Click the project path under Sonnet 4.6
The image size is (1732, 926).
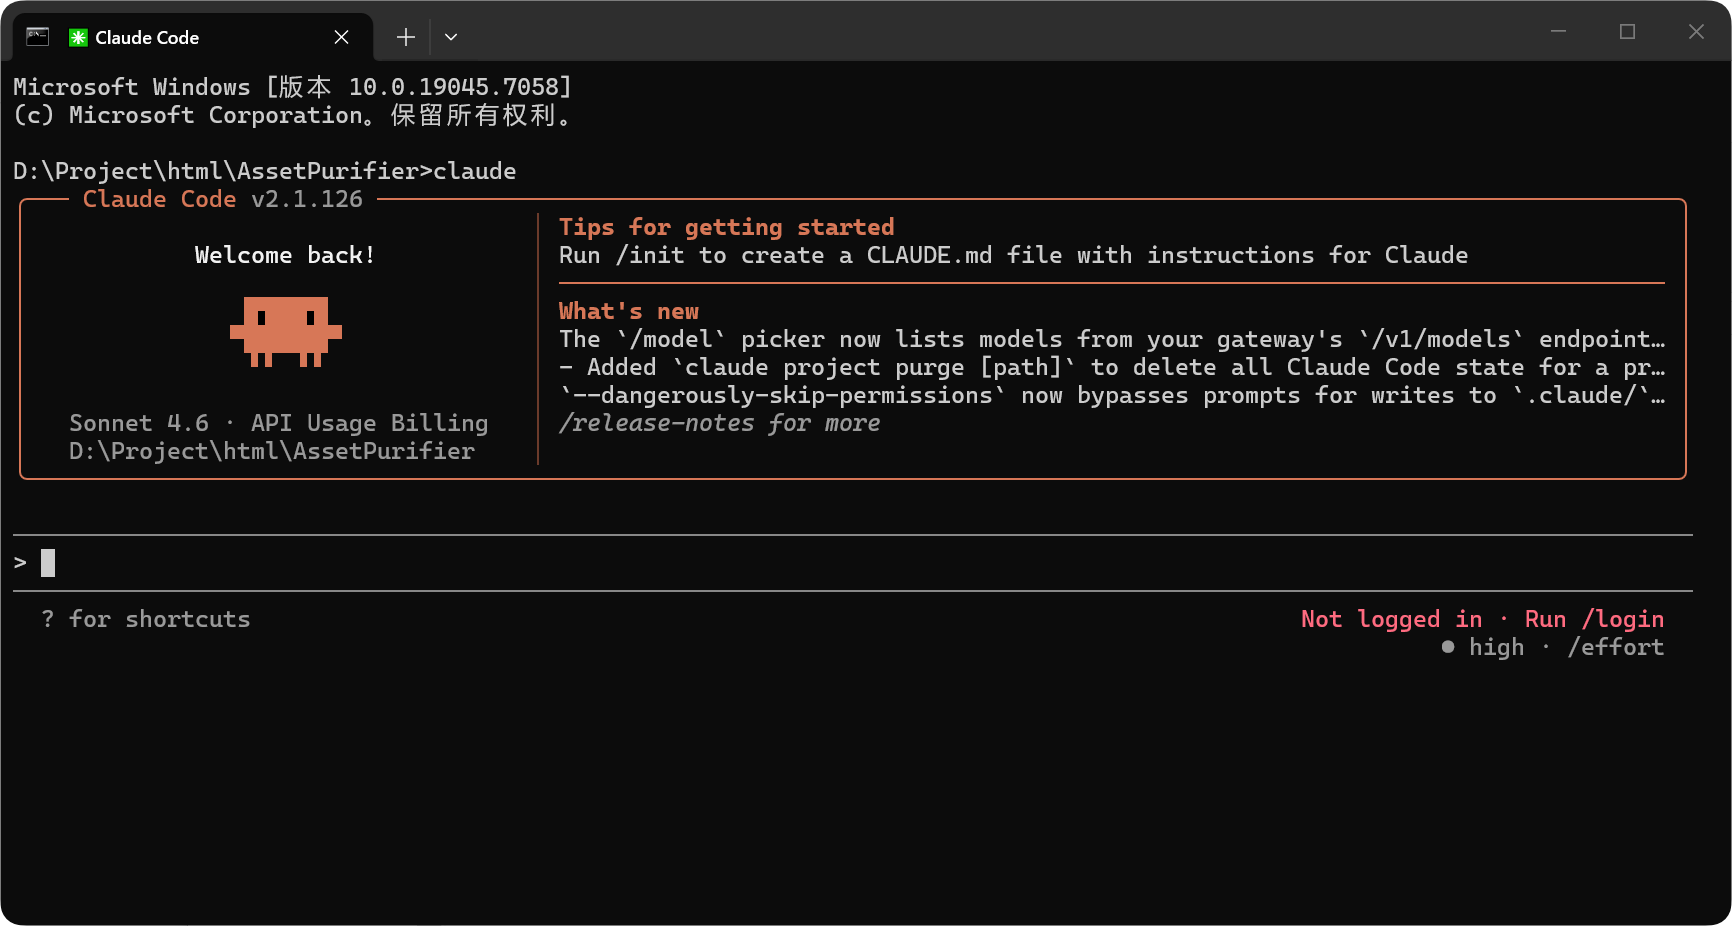point(272,451)
